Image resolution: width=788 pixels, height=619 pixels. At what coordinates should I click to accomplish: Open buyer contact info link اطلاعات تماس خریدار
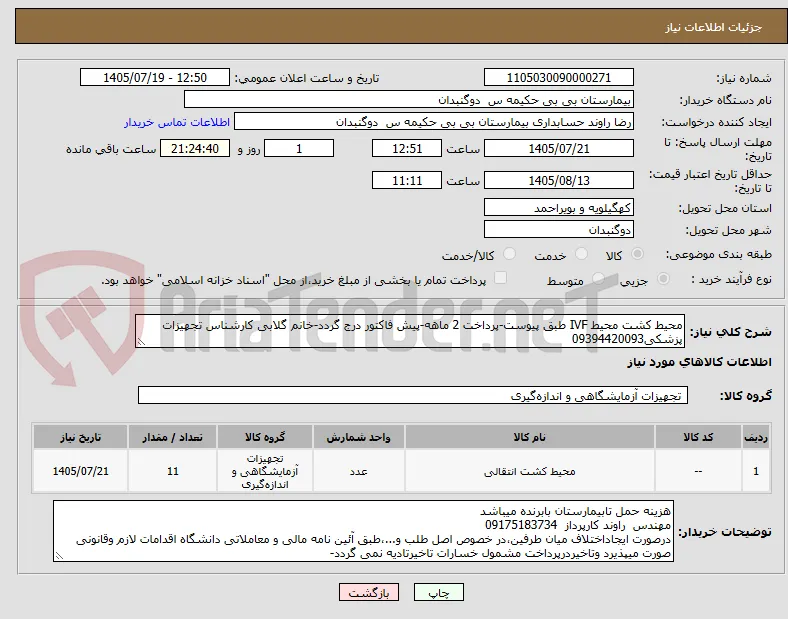coord(177,123)
